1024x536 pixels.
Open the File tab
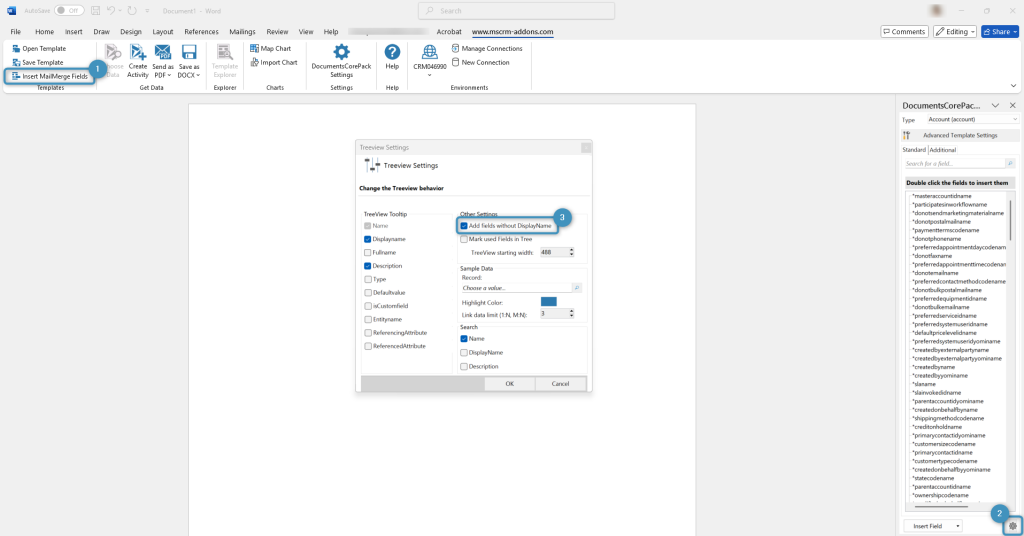16,31
